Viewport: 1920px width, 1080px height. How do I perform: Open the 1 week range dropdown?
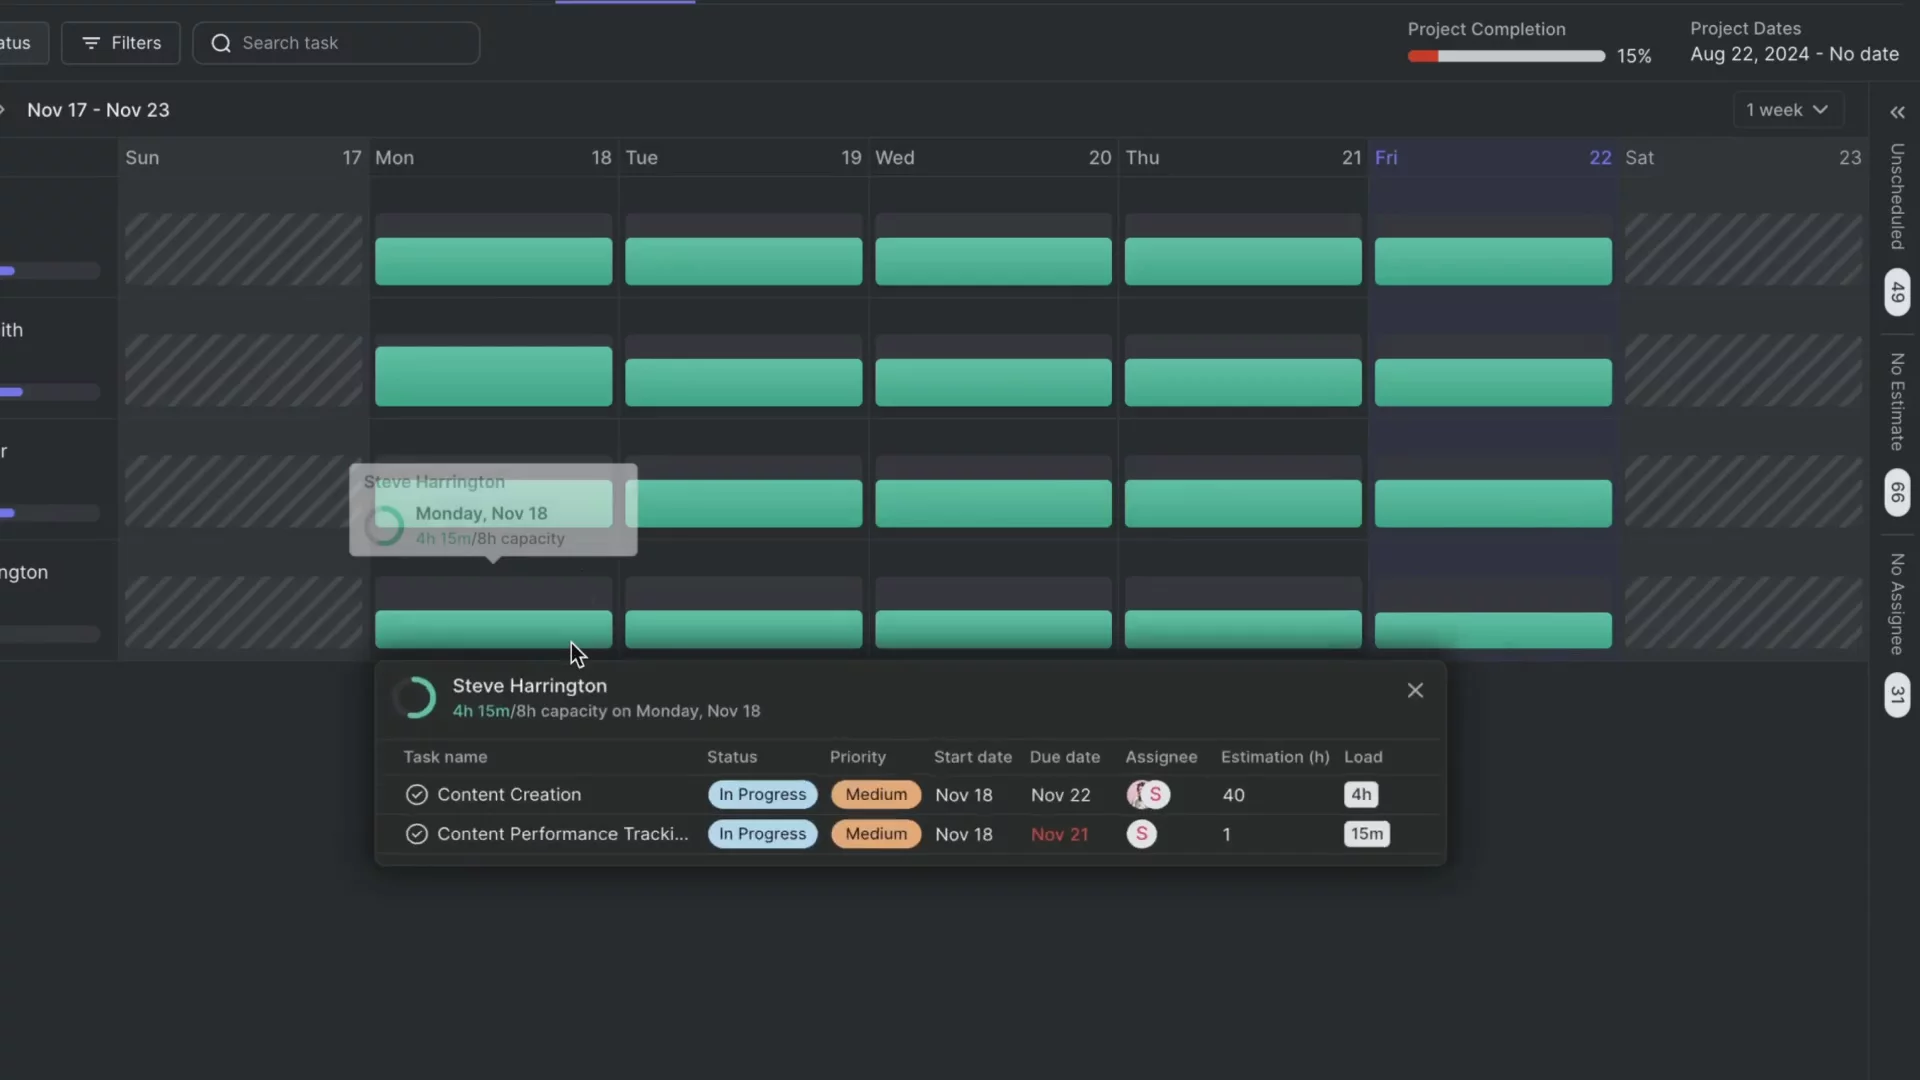(1787, 110)
